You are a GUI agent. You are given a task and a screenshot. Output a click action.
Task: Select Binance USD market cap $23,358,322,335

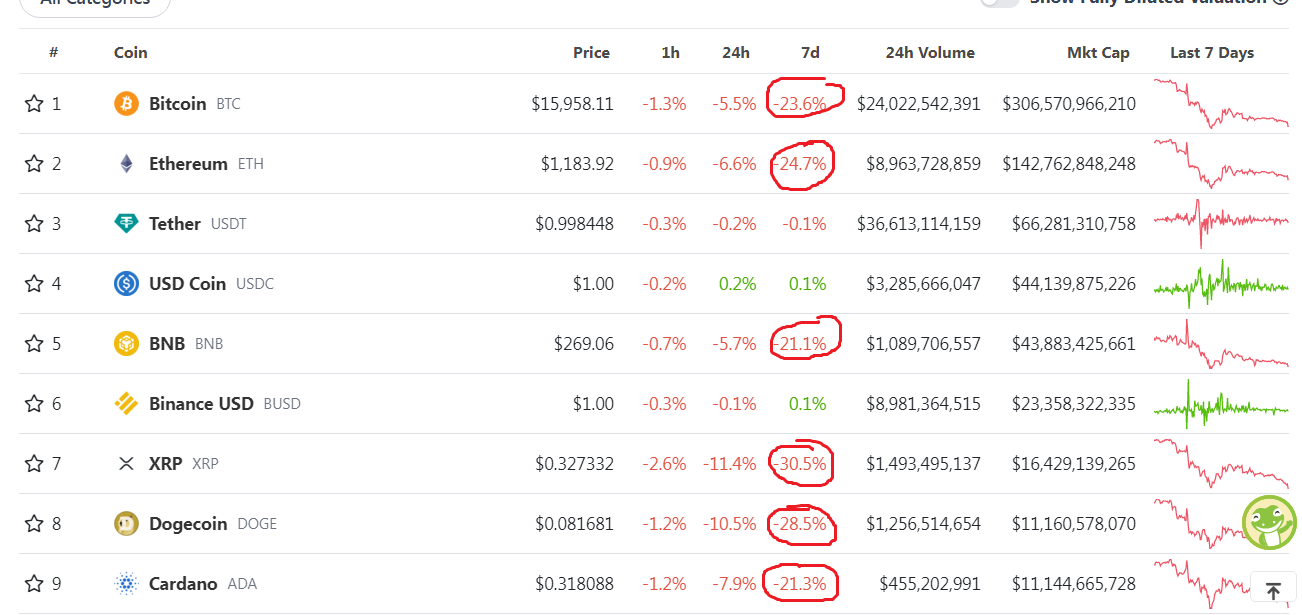tap(1074, 404)
